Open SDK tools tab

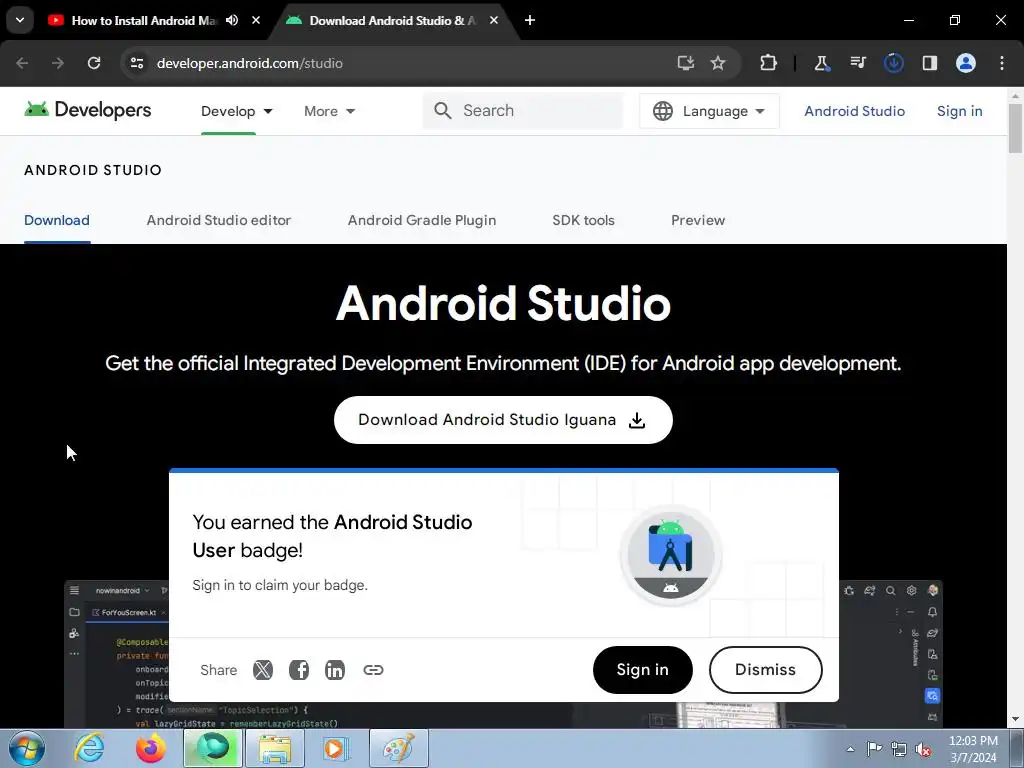tap(583, 220)
